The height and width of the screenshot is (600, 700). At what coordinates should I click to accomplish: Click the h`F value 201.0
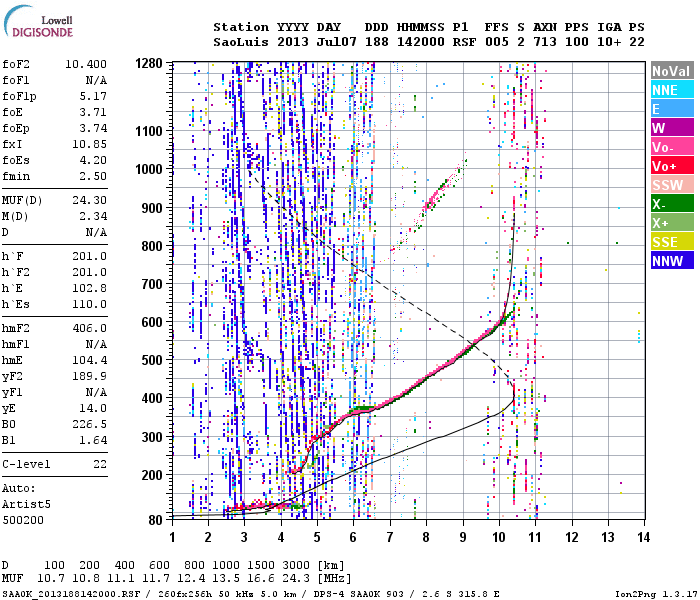pos(90,256)
